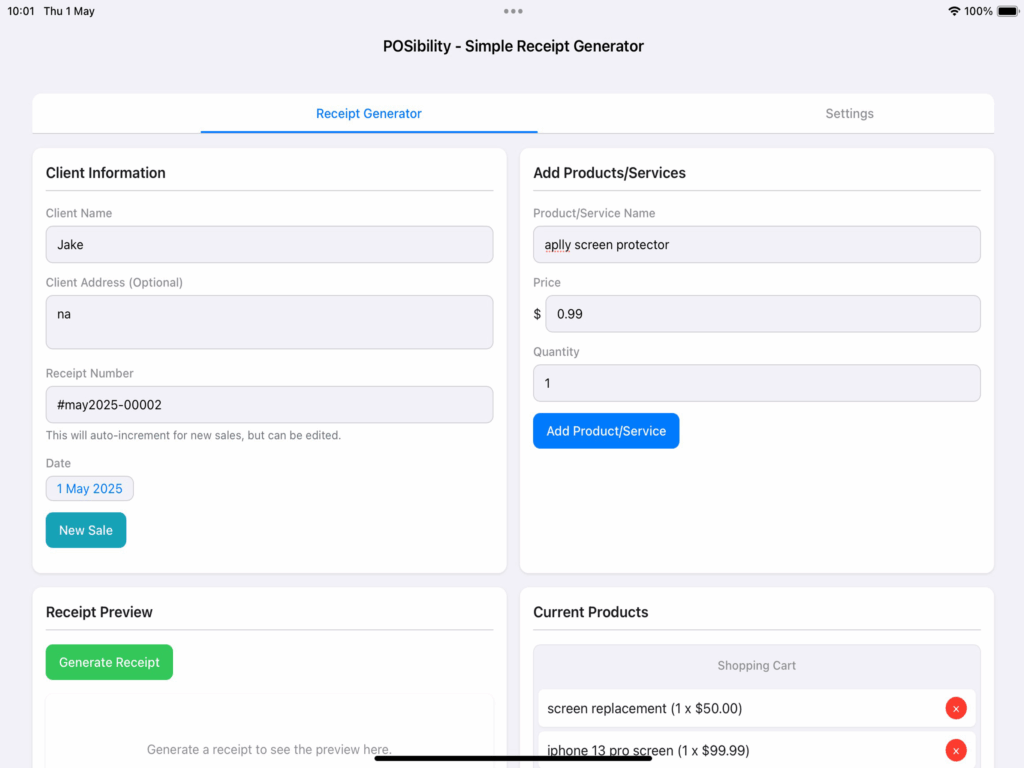Tap the Wi-Fi status icon
Viewport: 1024px width, 768px height.
tap(953, 11)
